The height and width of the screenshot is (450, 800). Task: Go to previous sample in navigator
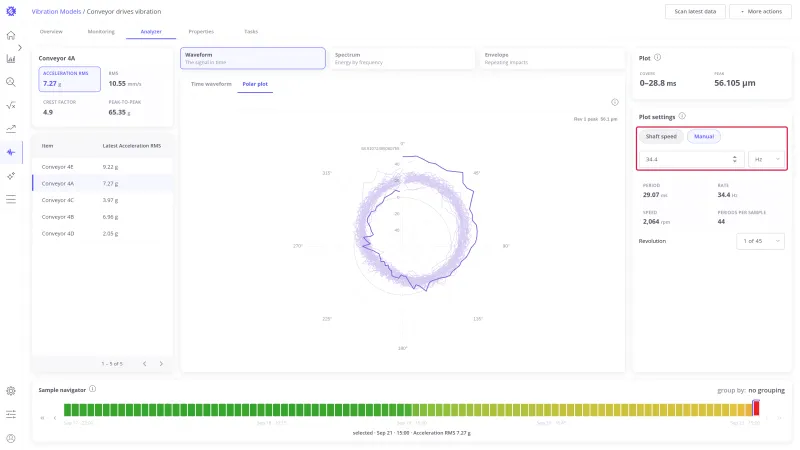click(55, 418)
